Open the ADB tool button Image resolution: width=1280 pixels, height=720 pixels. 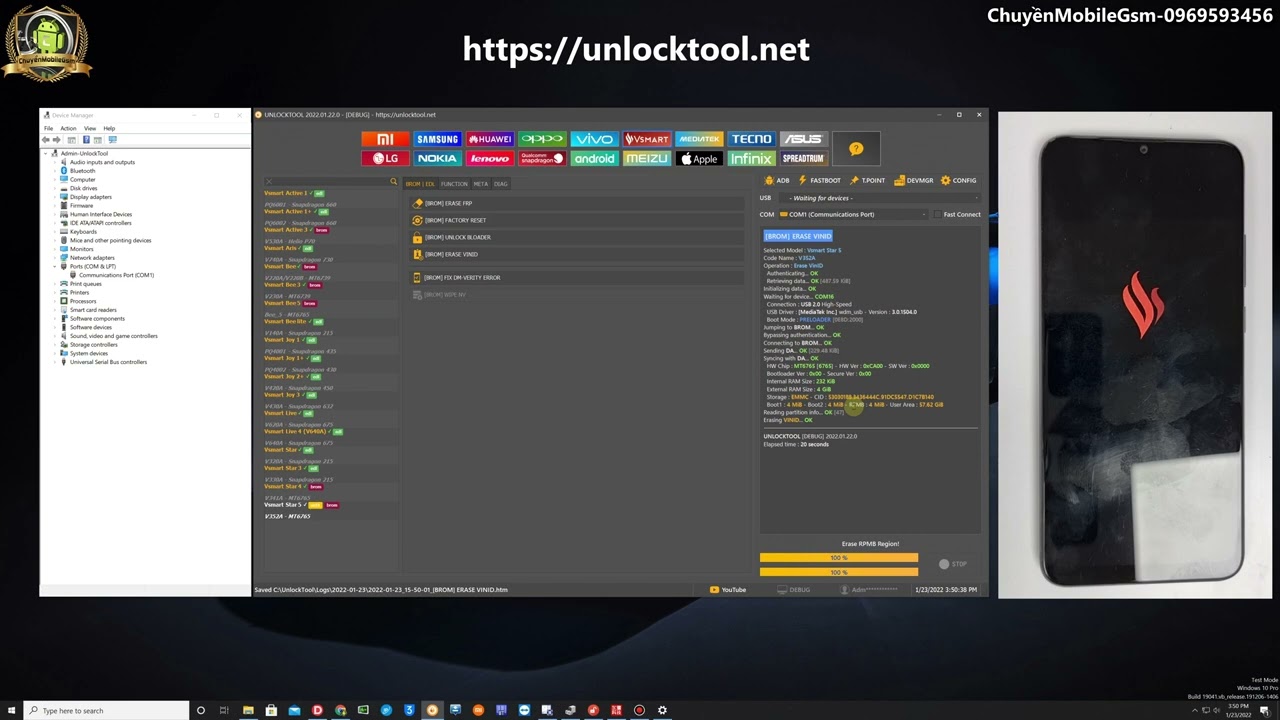[777, 180]
